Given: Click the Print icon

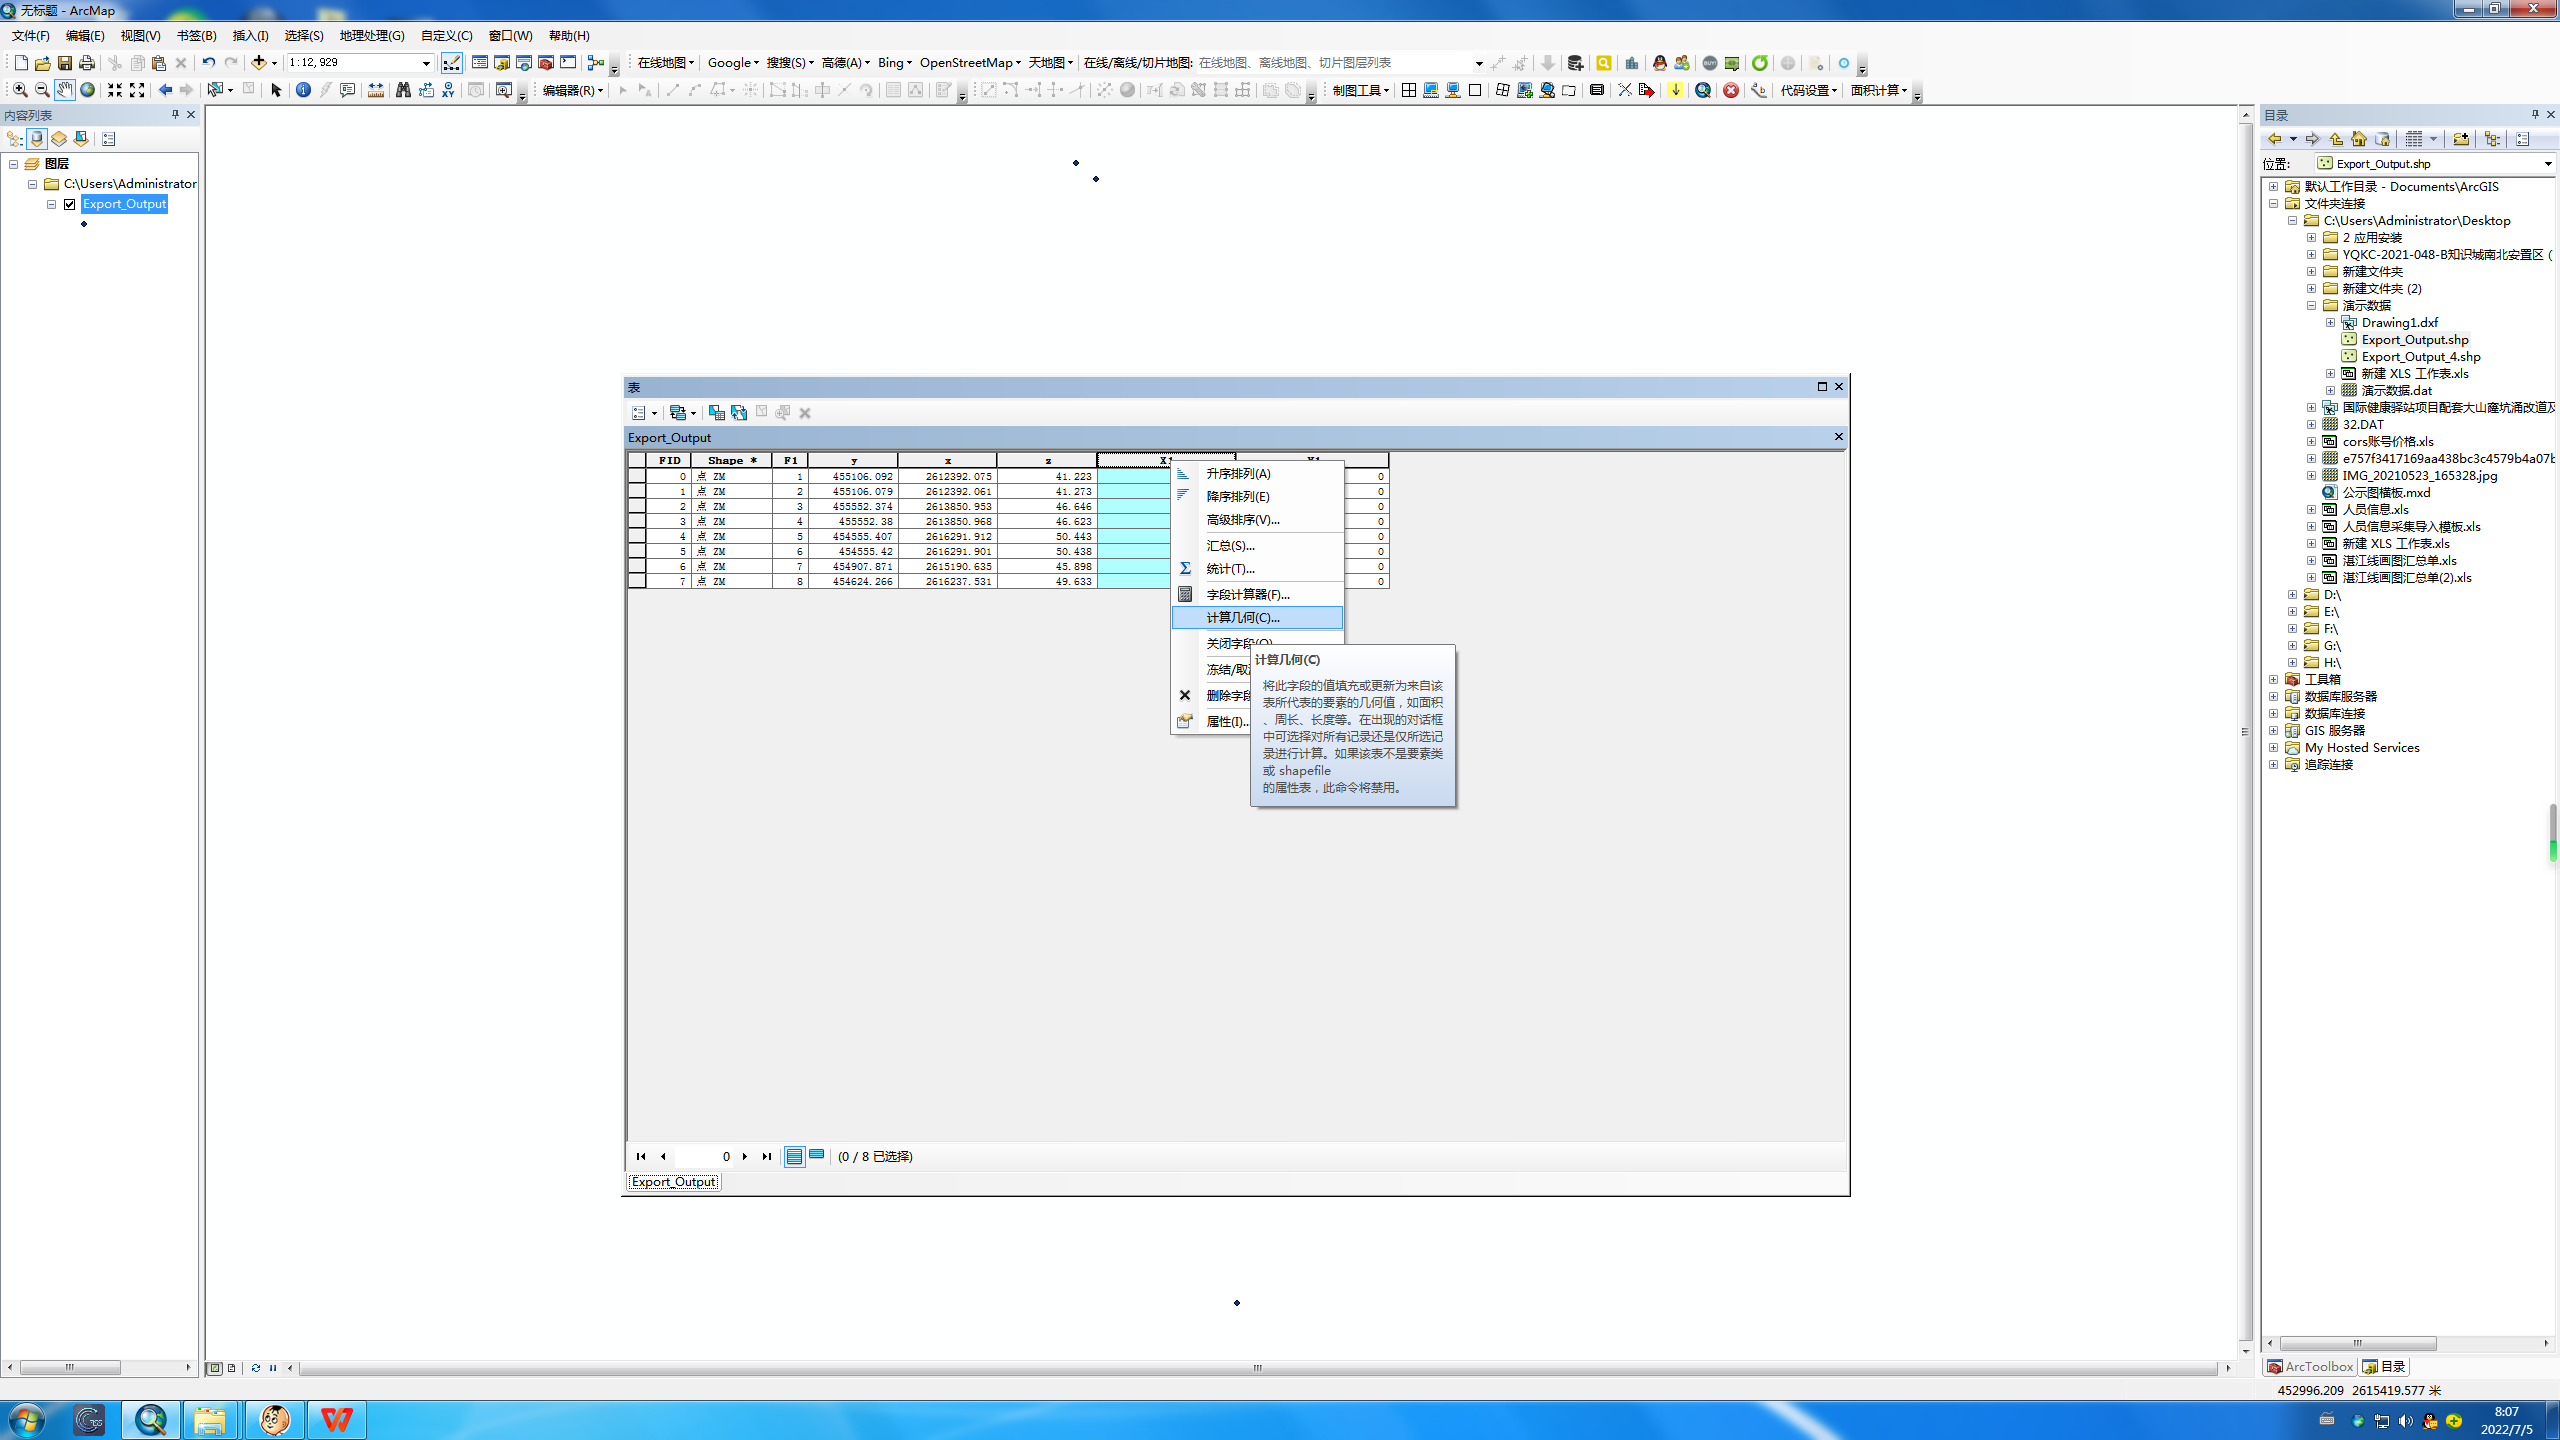Looking at the screenshot, I should [86, 63].
